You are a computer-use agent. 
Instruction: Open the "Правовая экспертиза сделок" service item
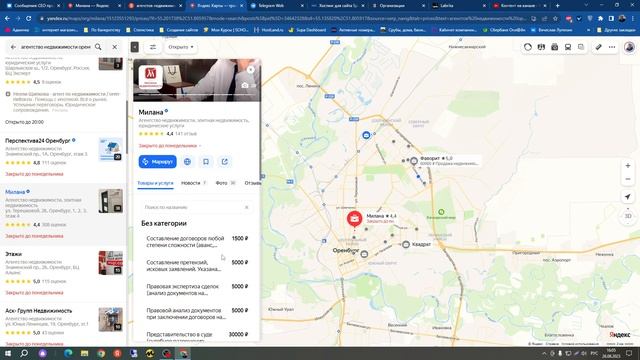click(196, 289)
